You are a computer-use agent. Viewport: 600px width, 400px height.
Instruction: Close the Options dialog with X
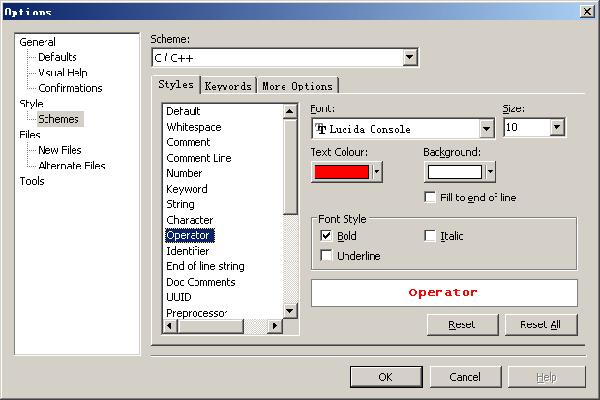tap(587, 11)
